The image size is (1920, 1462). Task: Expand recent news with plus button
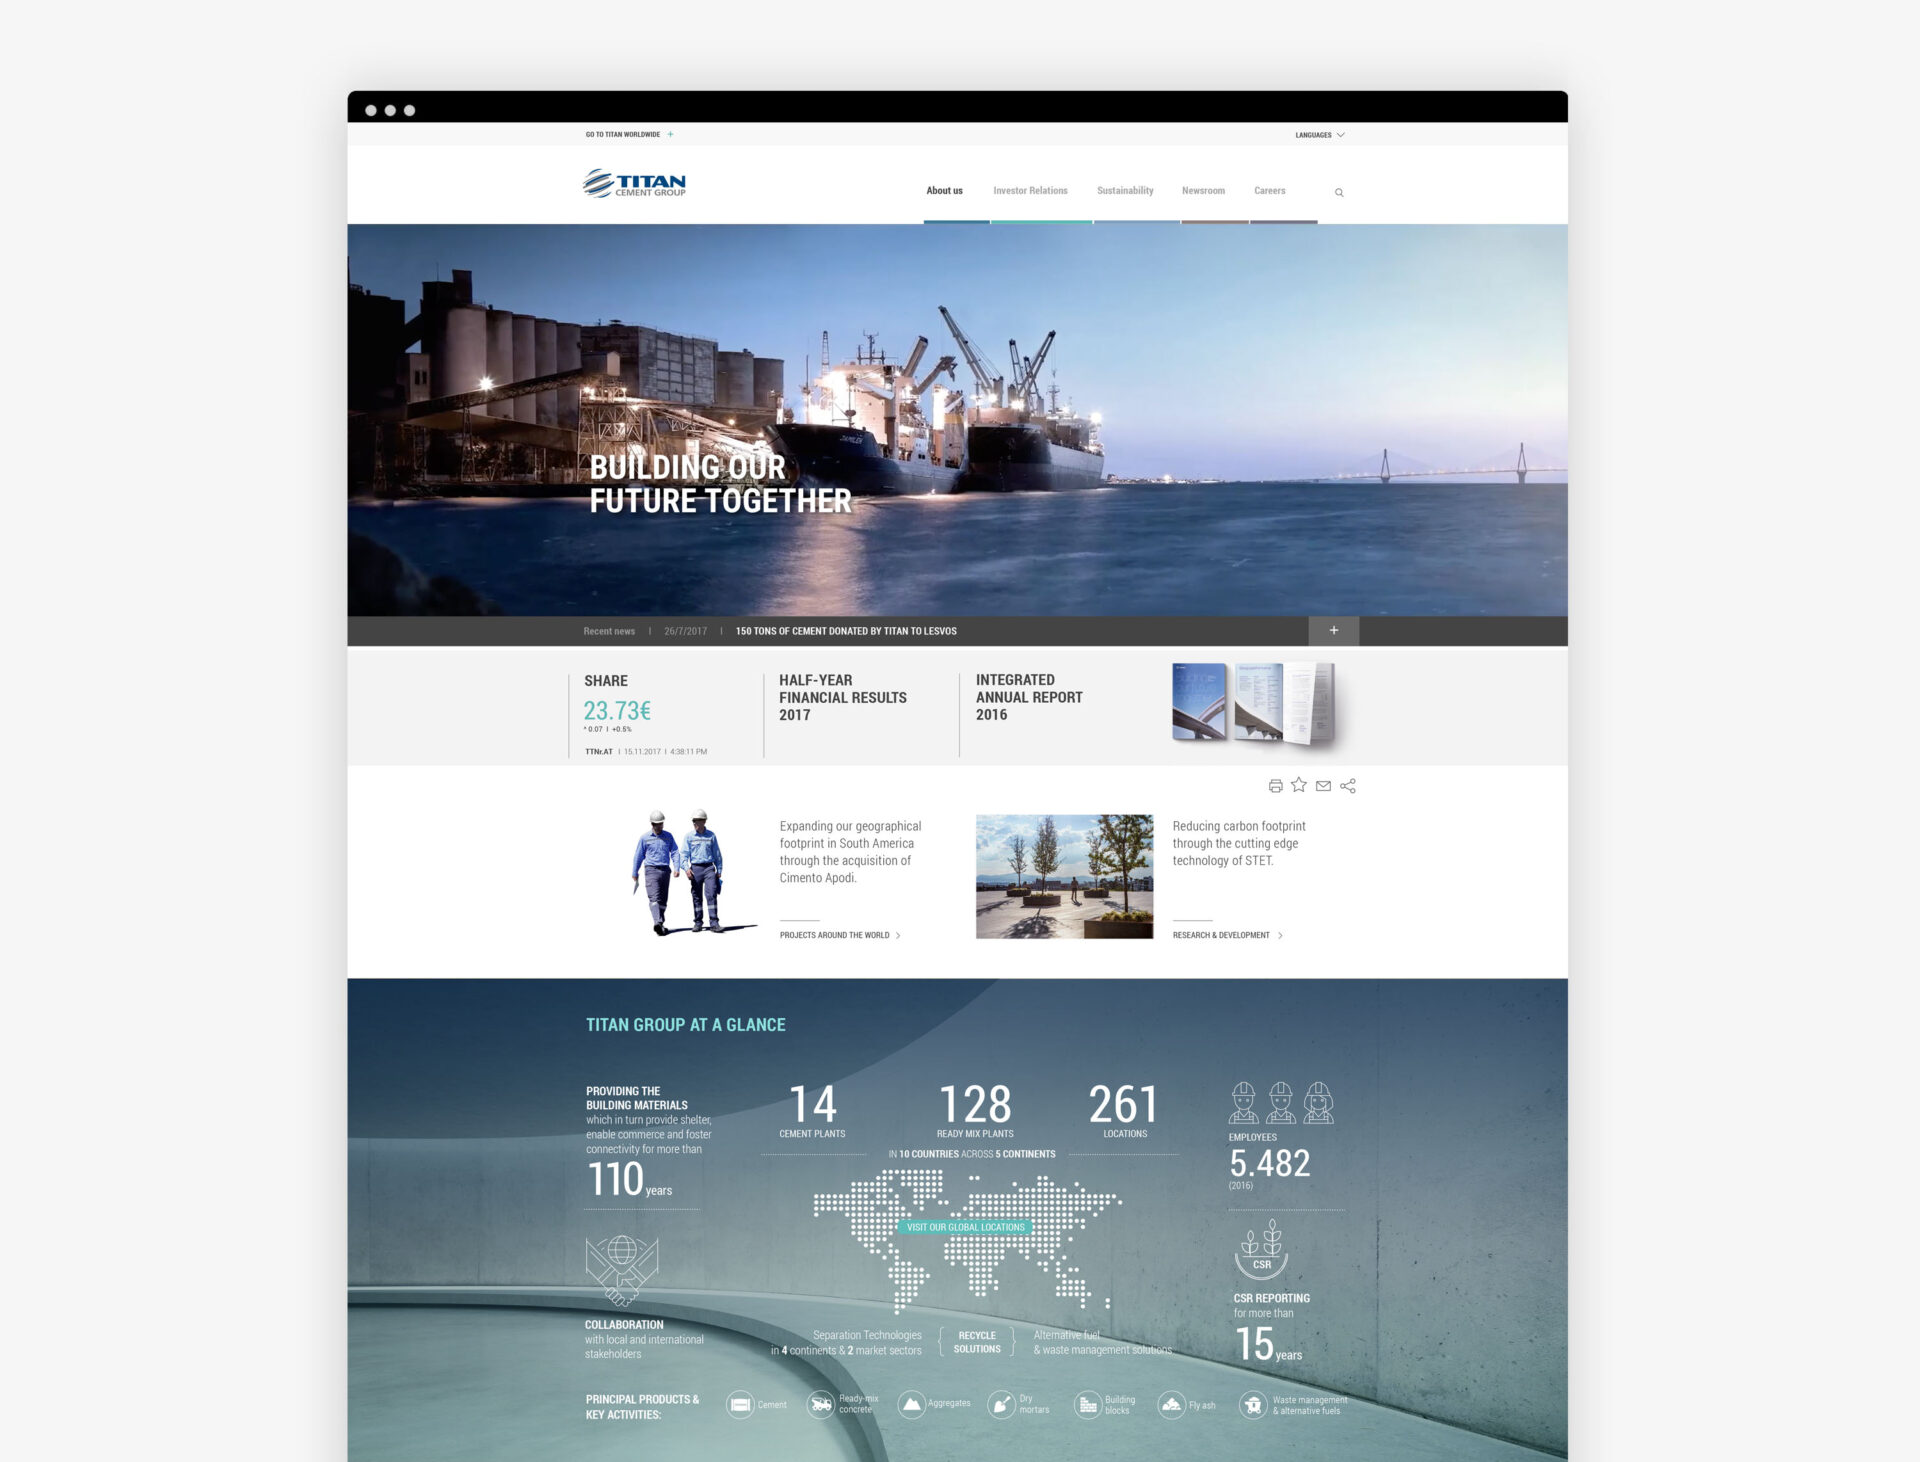[x=1334, y=630]
